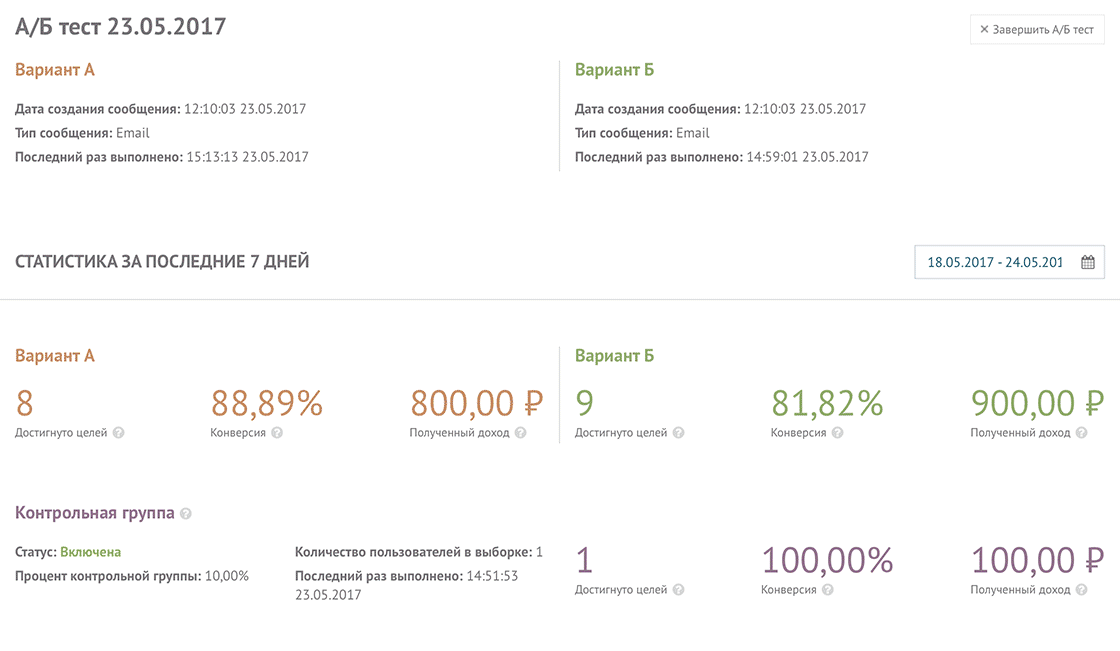Help icon by control group Достигнуто целей
The width and height of the screenshot is (1120, 651).
(x=679, y=590)
